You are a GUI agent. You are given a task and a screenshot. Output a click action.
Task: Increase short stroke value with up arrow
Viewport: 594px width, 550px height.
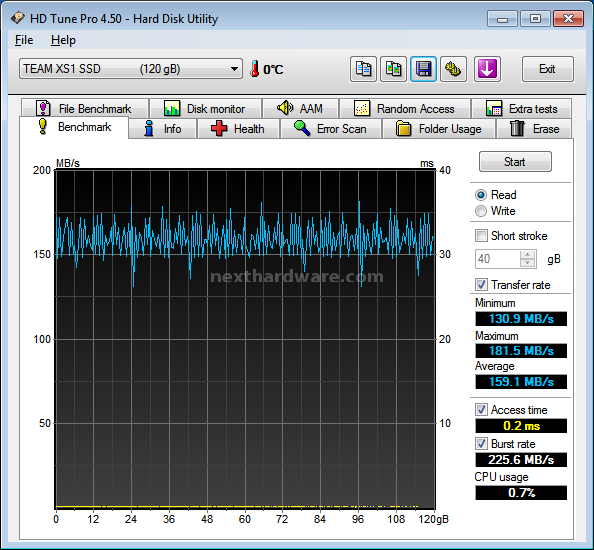point(527,255)
